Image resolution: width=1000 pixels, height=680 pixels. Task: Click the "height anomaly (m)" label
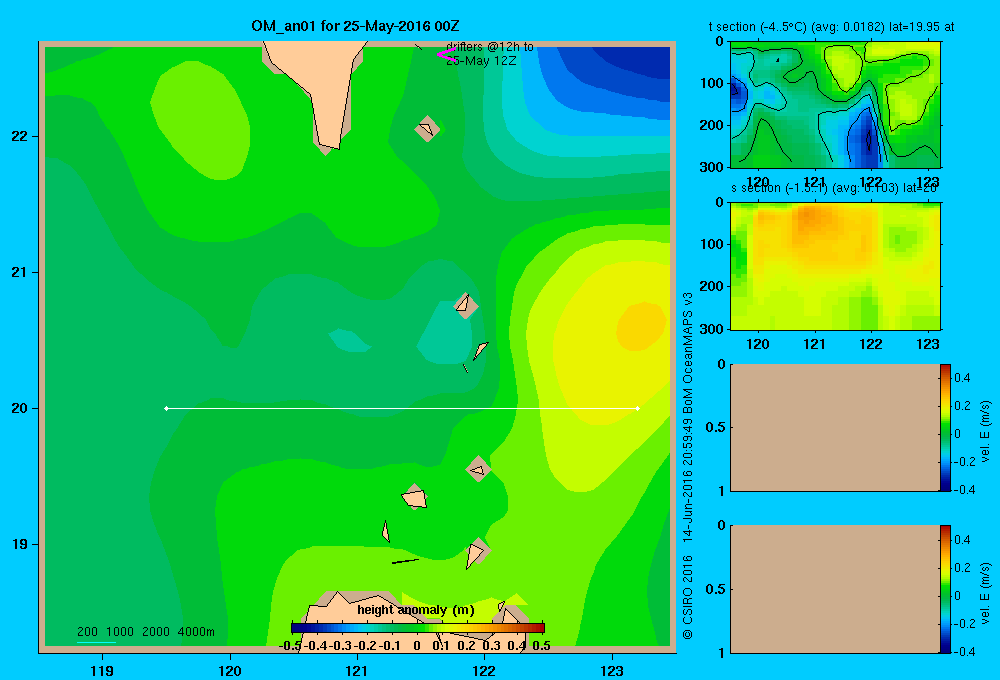click(416, 610)
